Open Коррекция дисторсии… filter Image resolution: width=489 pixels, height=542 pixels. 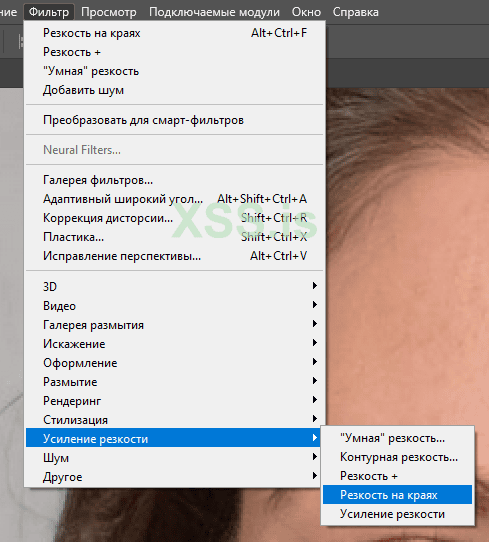(x=175, y=218)
